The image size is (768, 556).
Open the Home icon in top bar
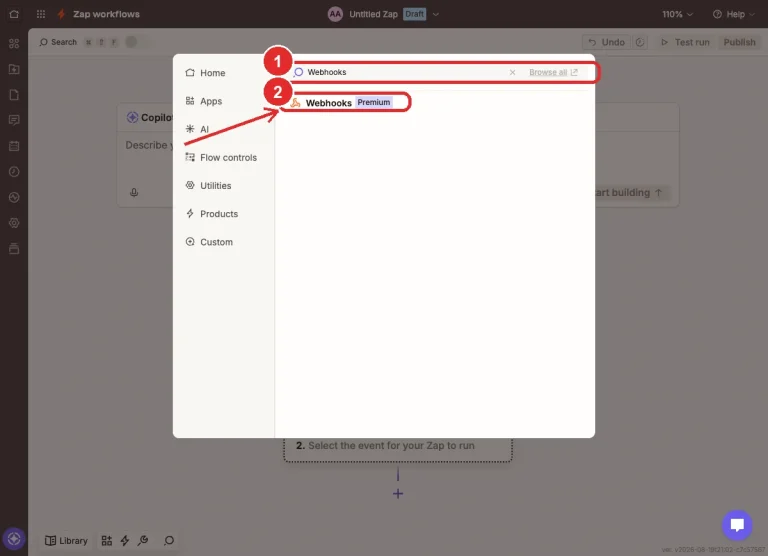(14, 14)
